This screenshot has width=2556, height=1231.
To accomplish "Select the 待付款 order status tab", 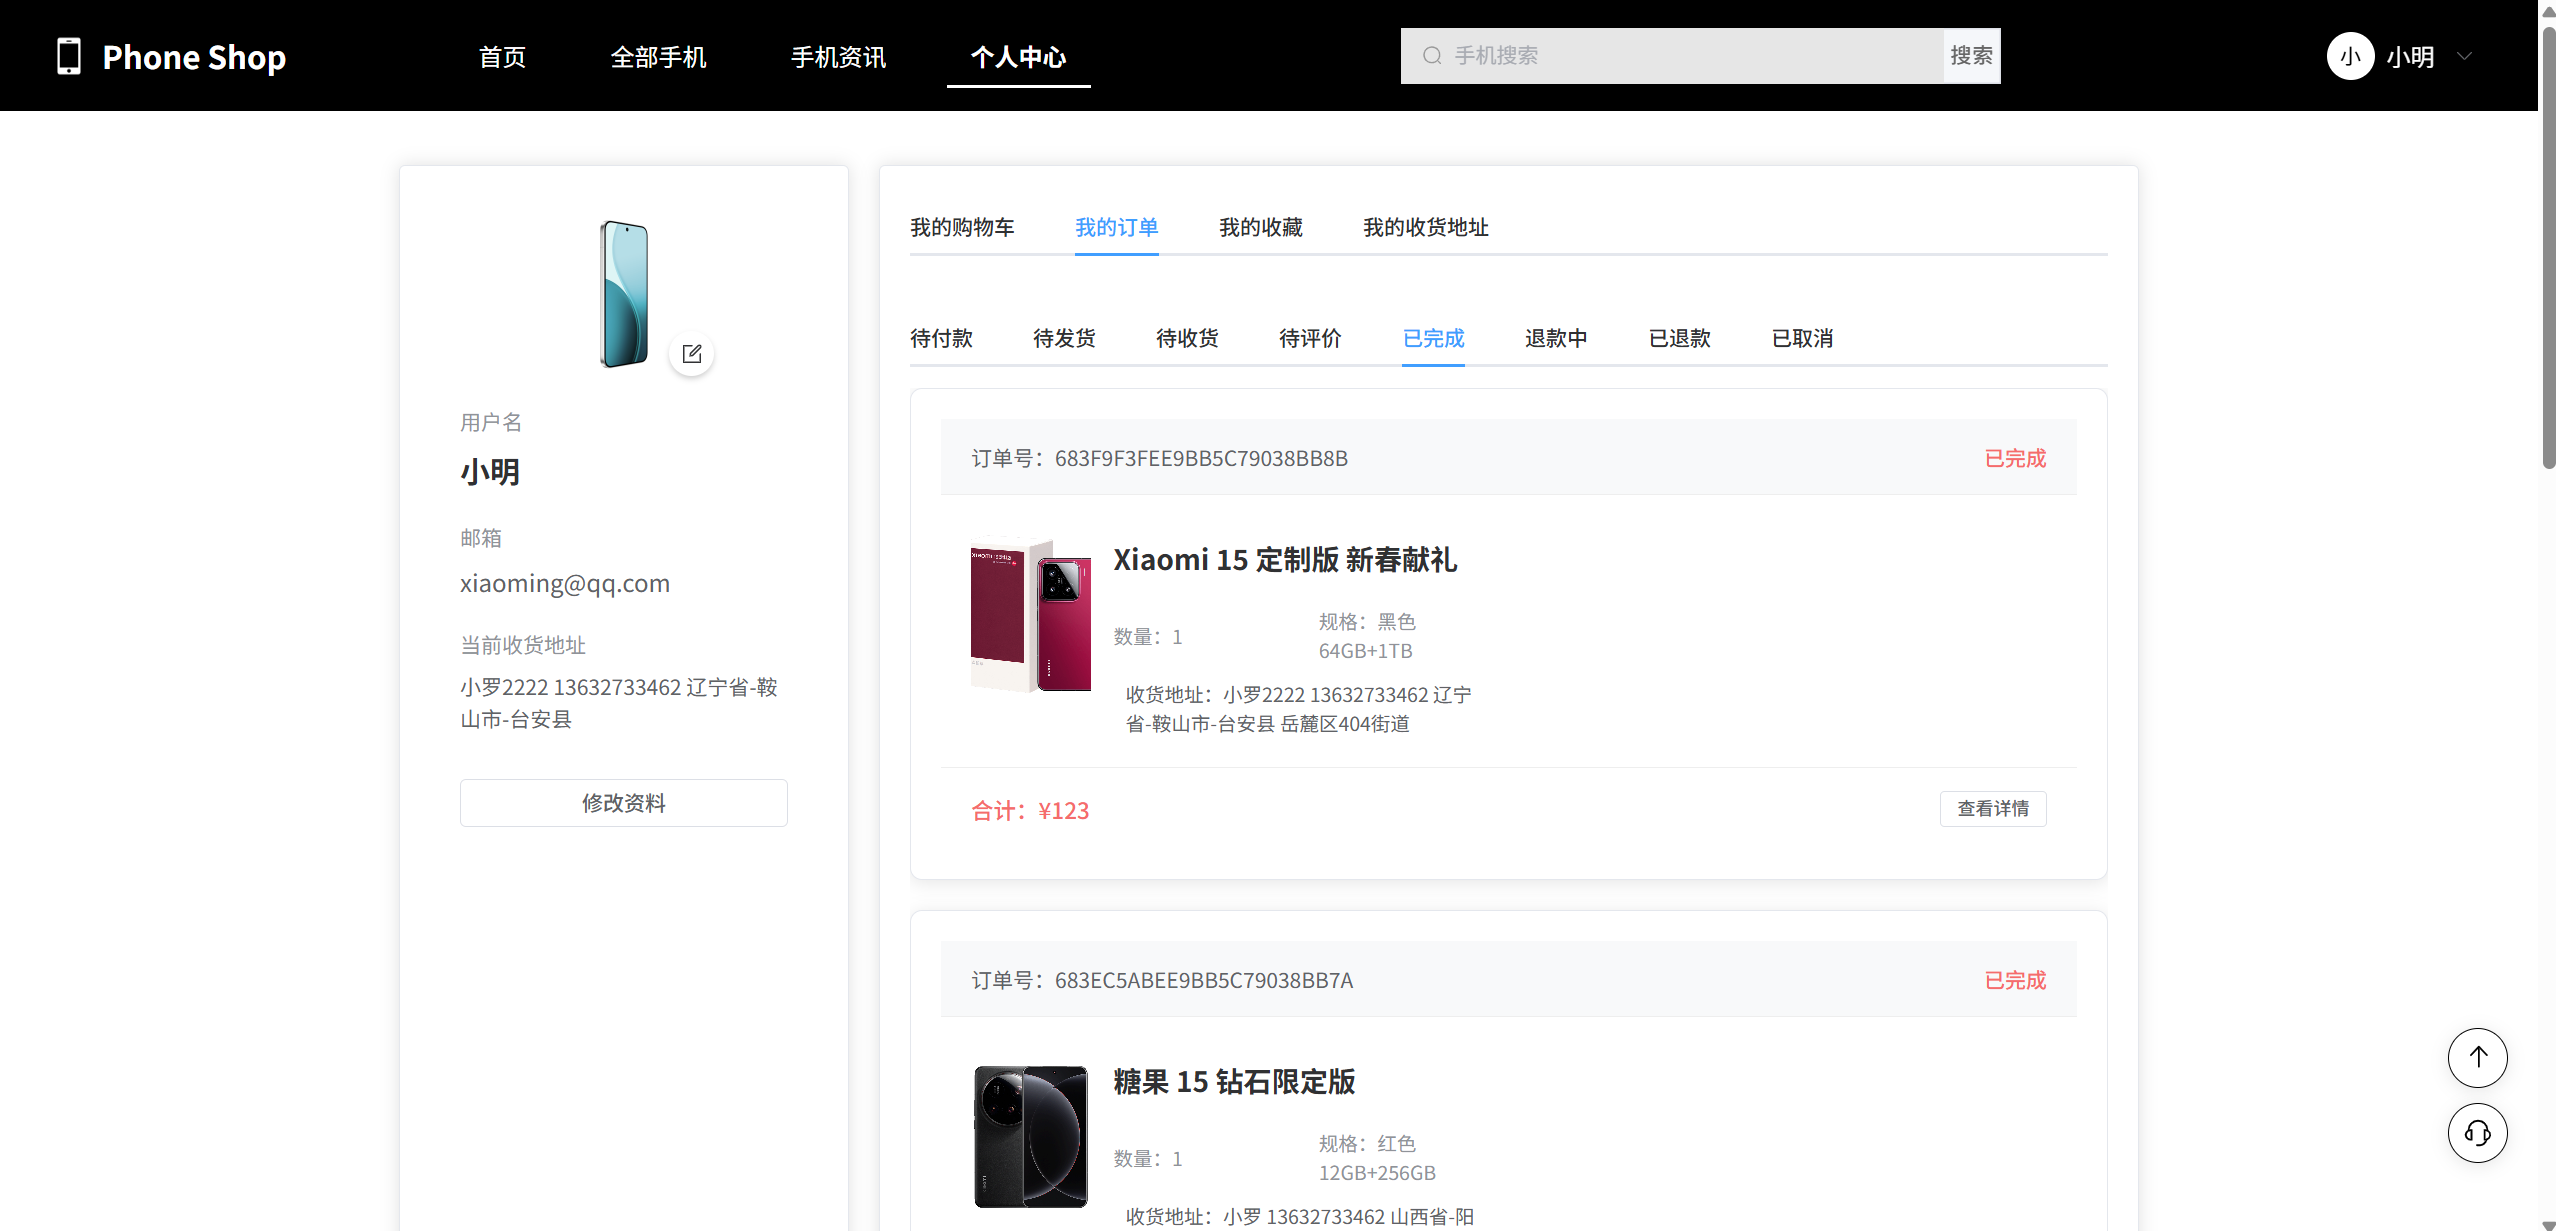I will coord(941,339).
